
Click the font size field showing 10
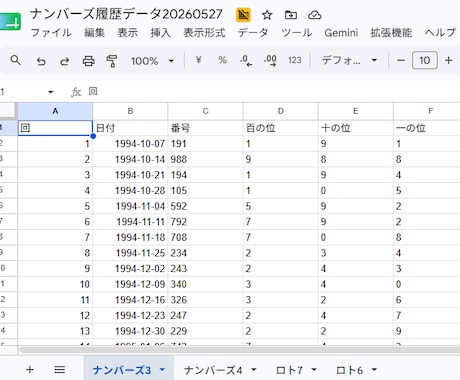(425, 60)
